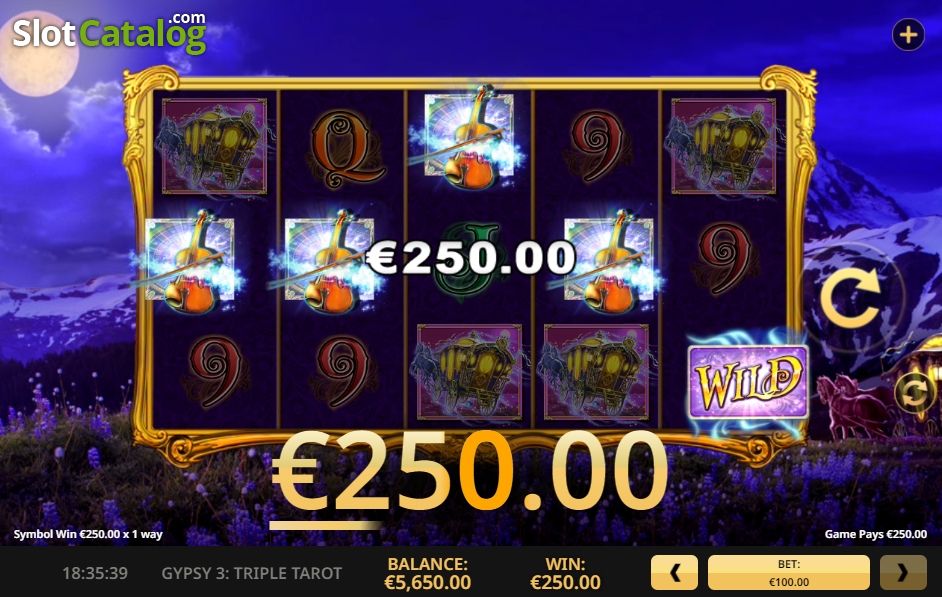Click the carriage symbol at top-left reel
The width and height of the screenshot is (942, 597).
click(214, 146)
